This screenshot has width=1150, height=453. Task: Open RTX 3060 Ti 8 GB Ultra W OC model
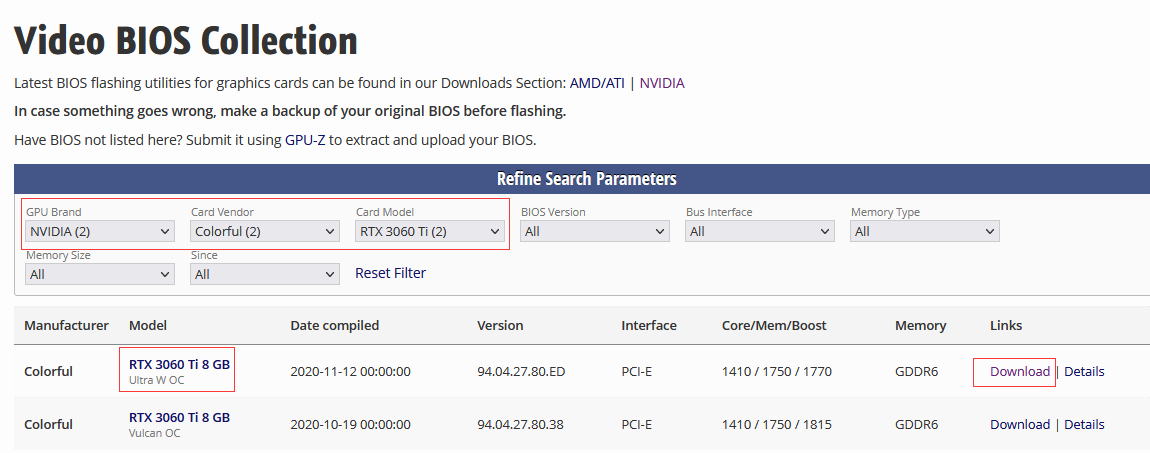(x=179, y=364)
